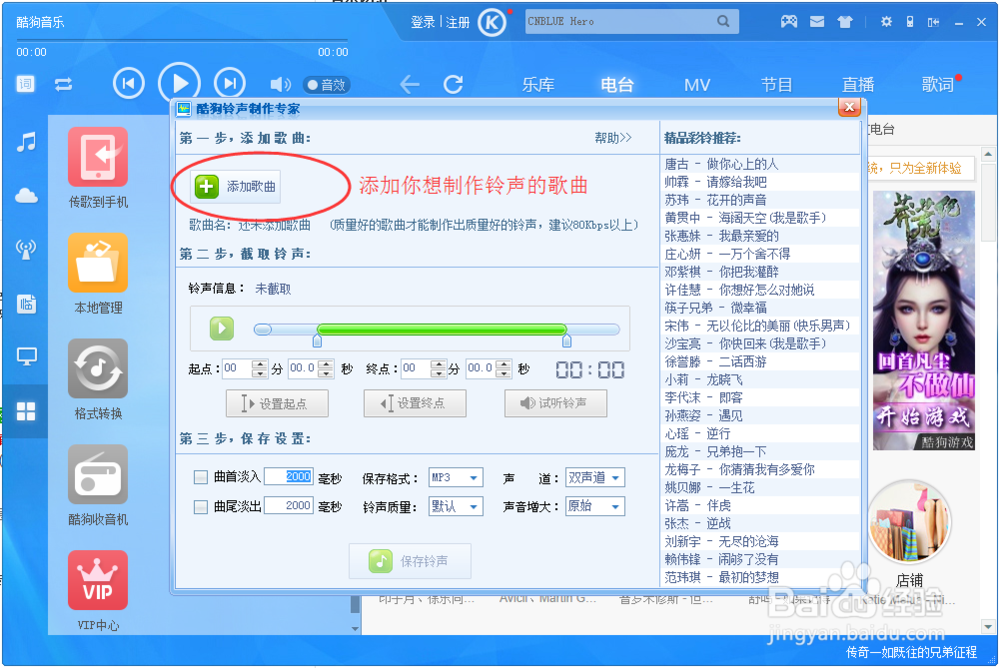Screen dimensions: 1000x668
Task: Switch to the MV tab
Action: click(696, 84)
